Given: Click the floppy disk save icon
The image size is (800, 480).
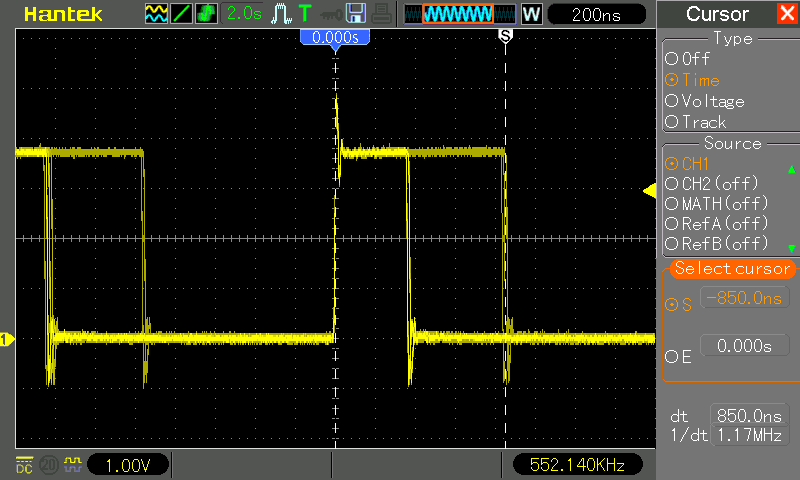Looking at the screenshot, I should (356, 14).
